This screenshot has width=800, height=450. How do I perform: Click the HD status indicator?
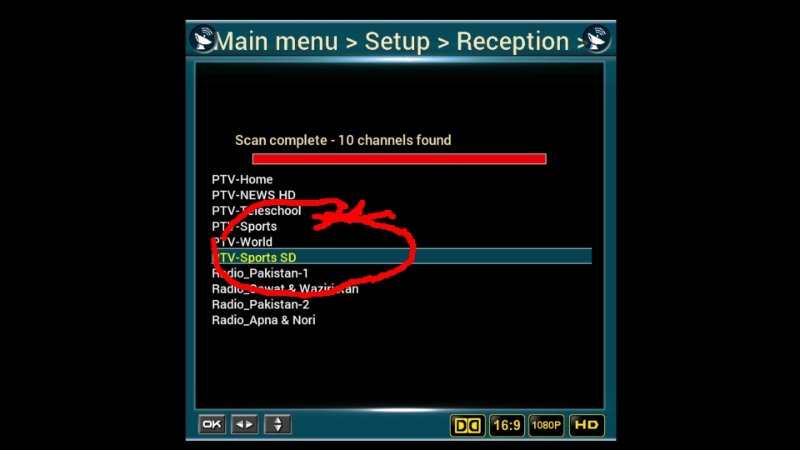[x=587, y=425]
